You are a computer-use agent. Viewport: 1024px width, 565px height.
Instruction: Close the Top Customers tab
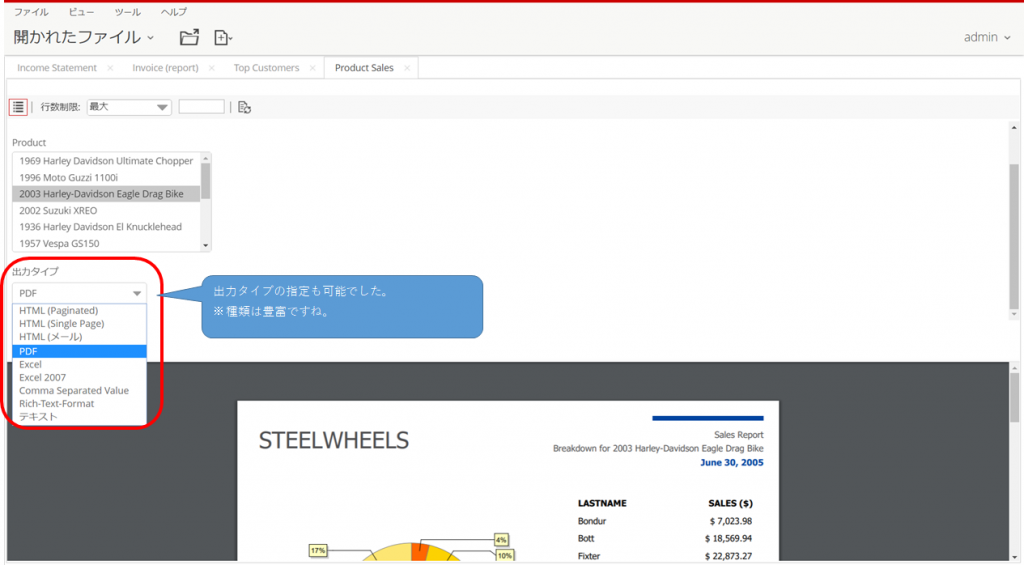point(313,68)
